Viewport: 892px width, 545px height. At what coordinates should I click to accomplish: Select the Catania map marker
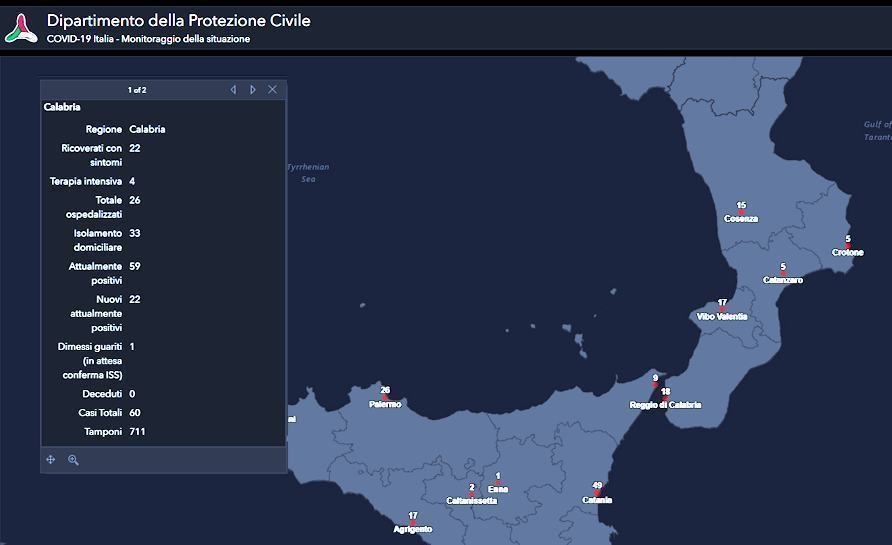click(x=597, y=492)
